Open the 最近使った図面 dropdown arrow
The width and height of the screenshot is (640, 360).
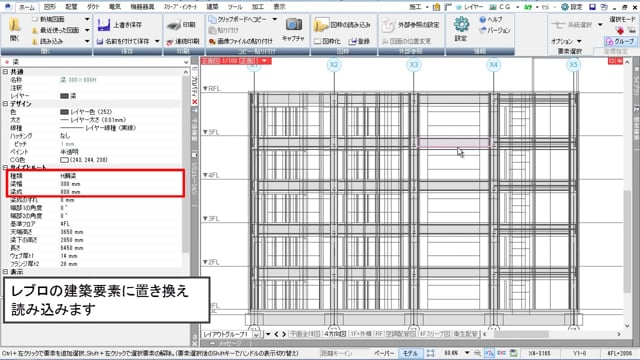pos(87,30)
